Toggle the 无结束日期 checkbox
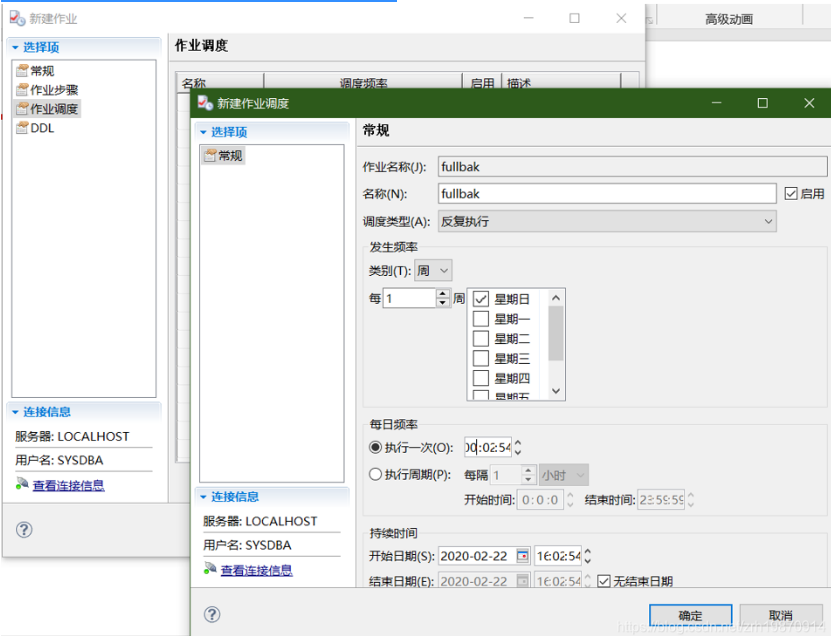The image size is (831, 636). point(604,581)
